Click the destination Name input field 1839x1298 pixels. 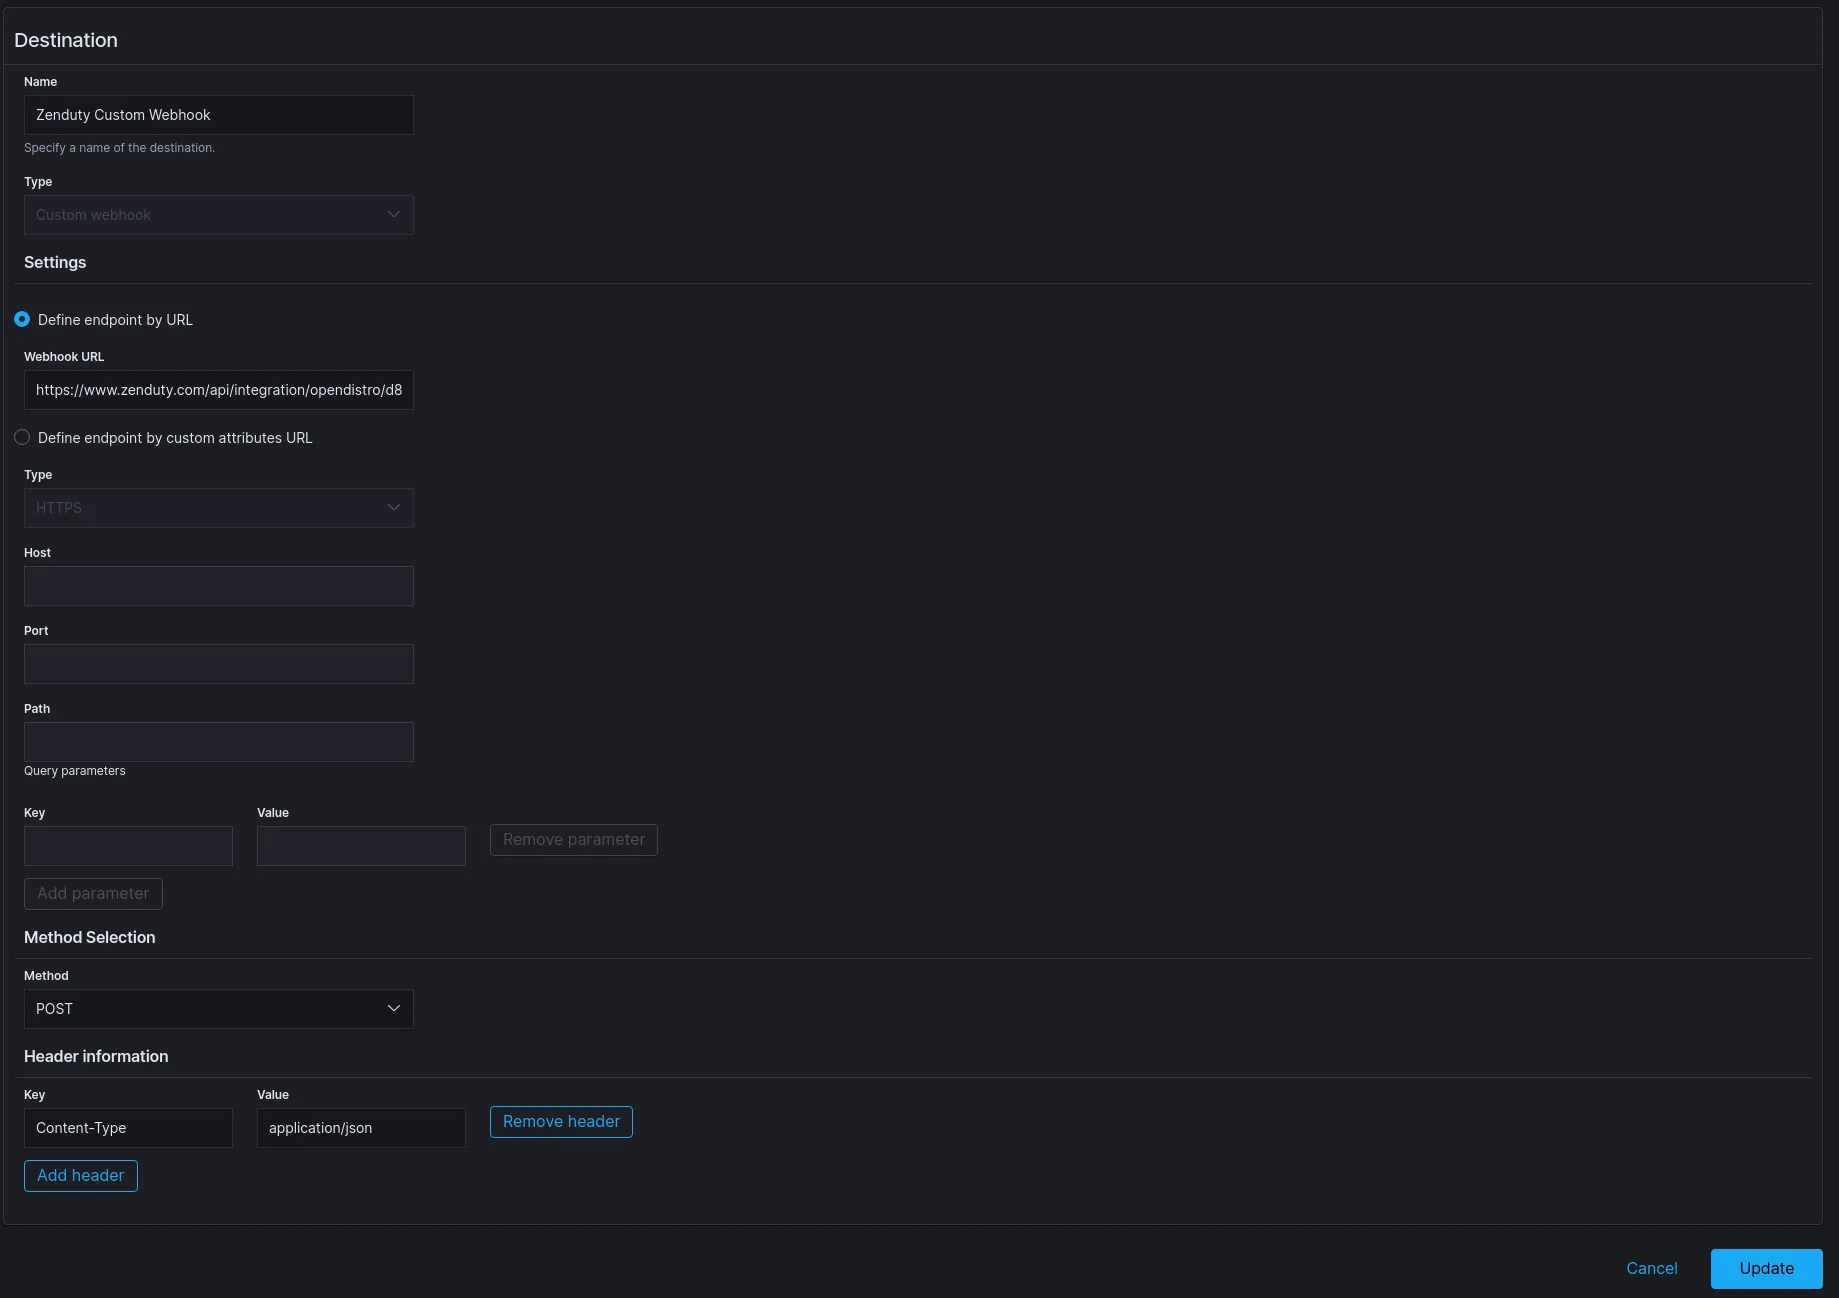tap(218, 115)
